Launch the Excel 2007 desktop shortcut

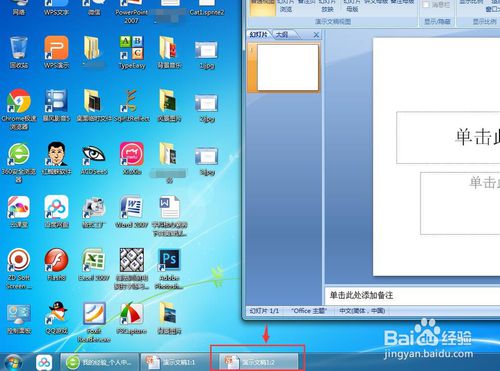tap(94, 265)
